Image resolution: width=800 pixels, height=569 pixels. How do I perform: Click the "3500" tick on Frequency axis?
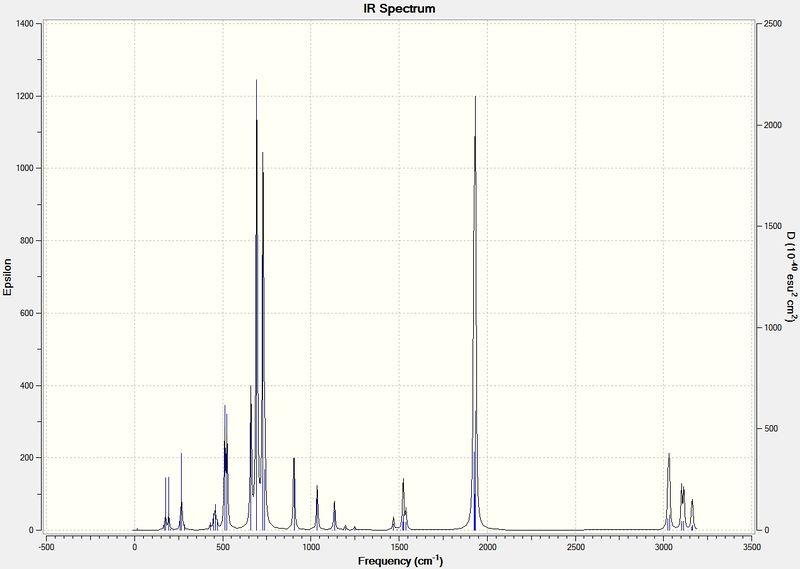pos(752,547)
